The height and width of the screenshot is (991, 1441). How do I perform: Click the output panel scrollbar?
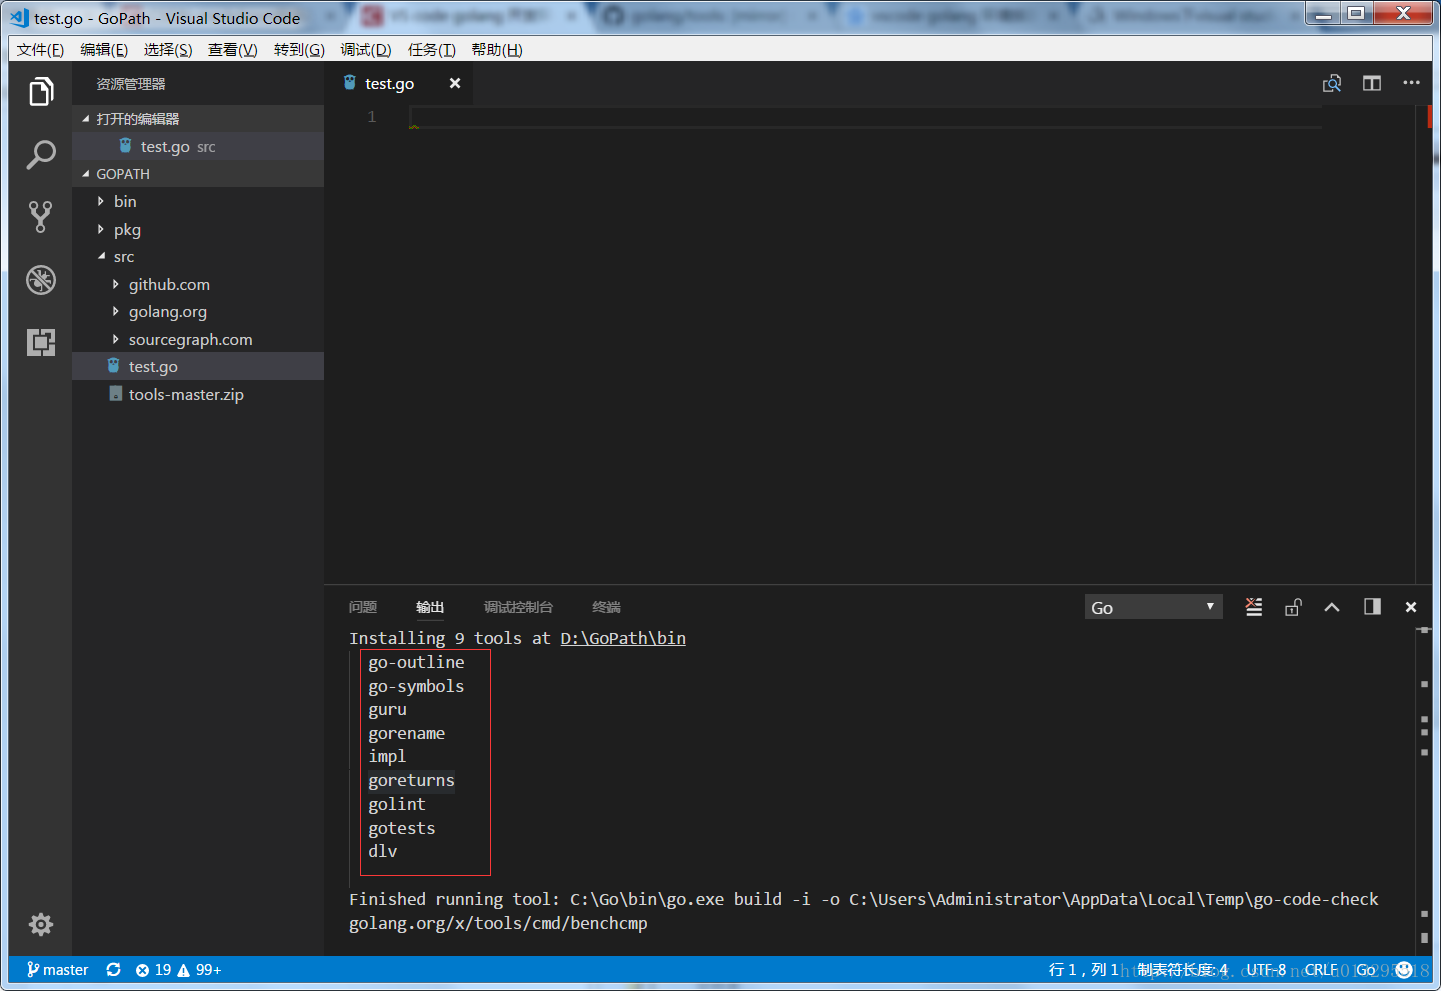tap(1424, 790)
